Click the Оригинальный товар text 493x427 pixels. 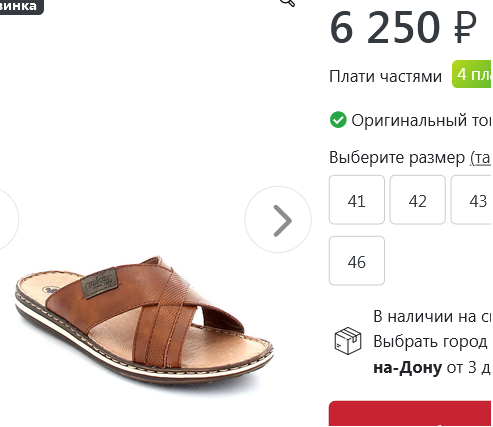pos(422,120)
